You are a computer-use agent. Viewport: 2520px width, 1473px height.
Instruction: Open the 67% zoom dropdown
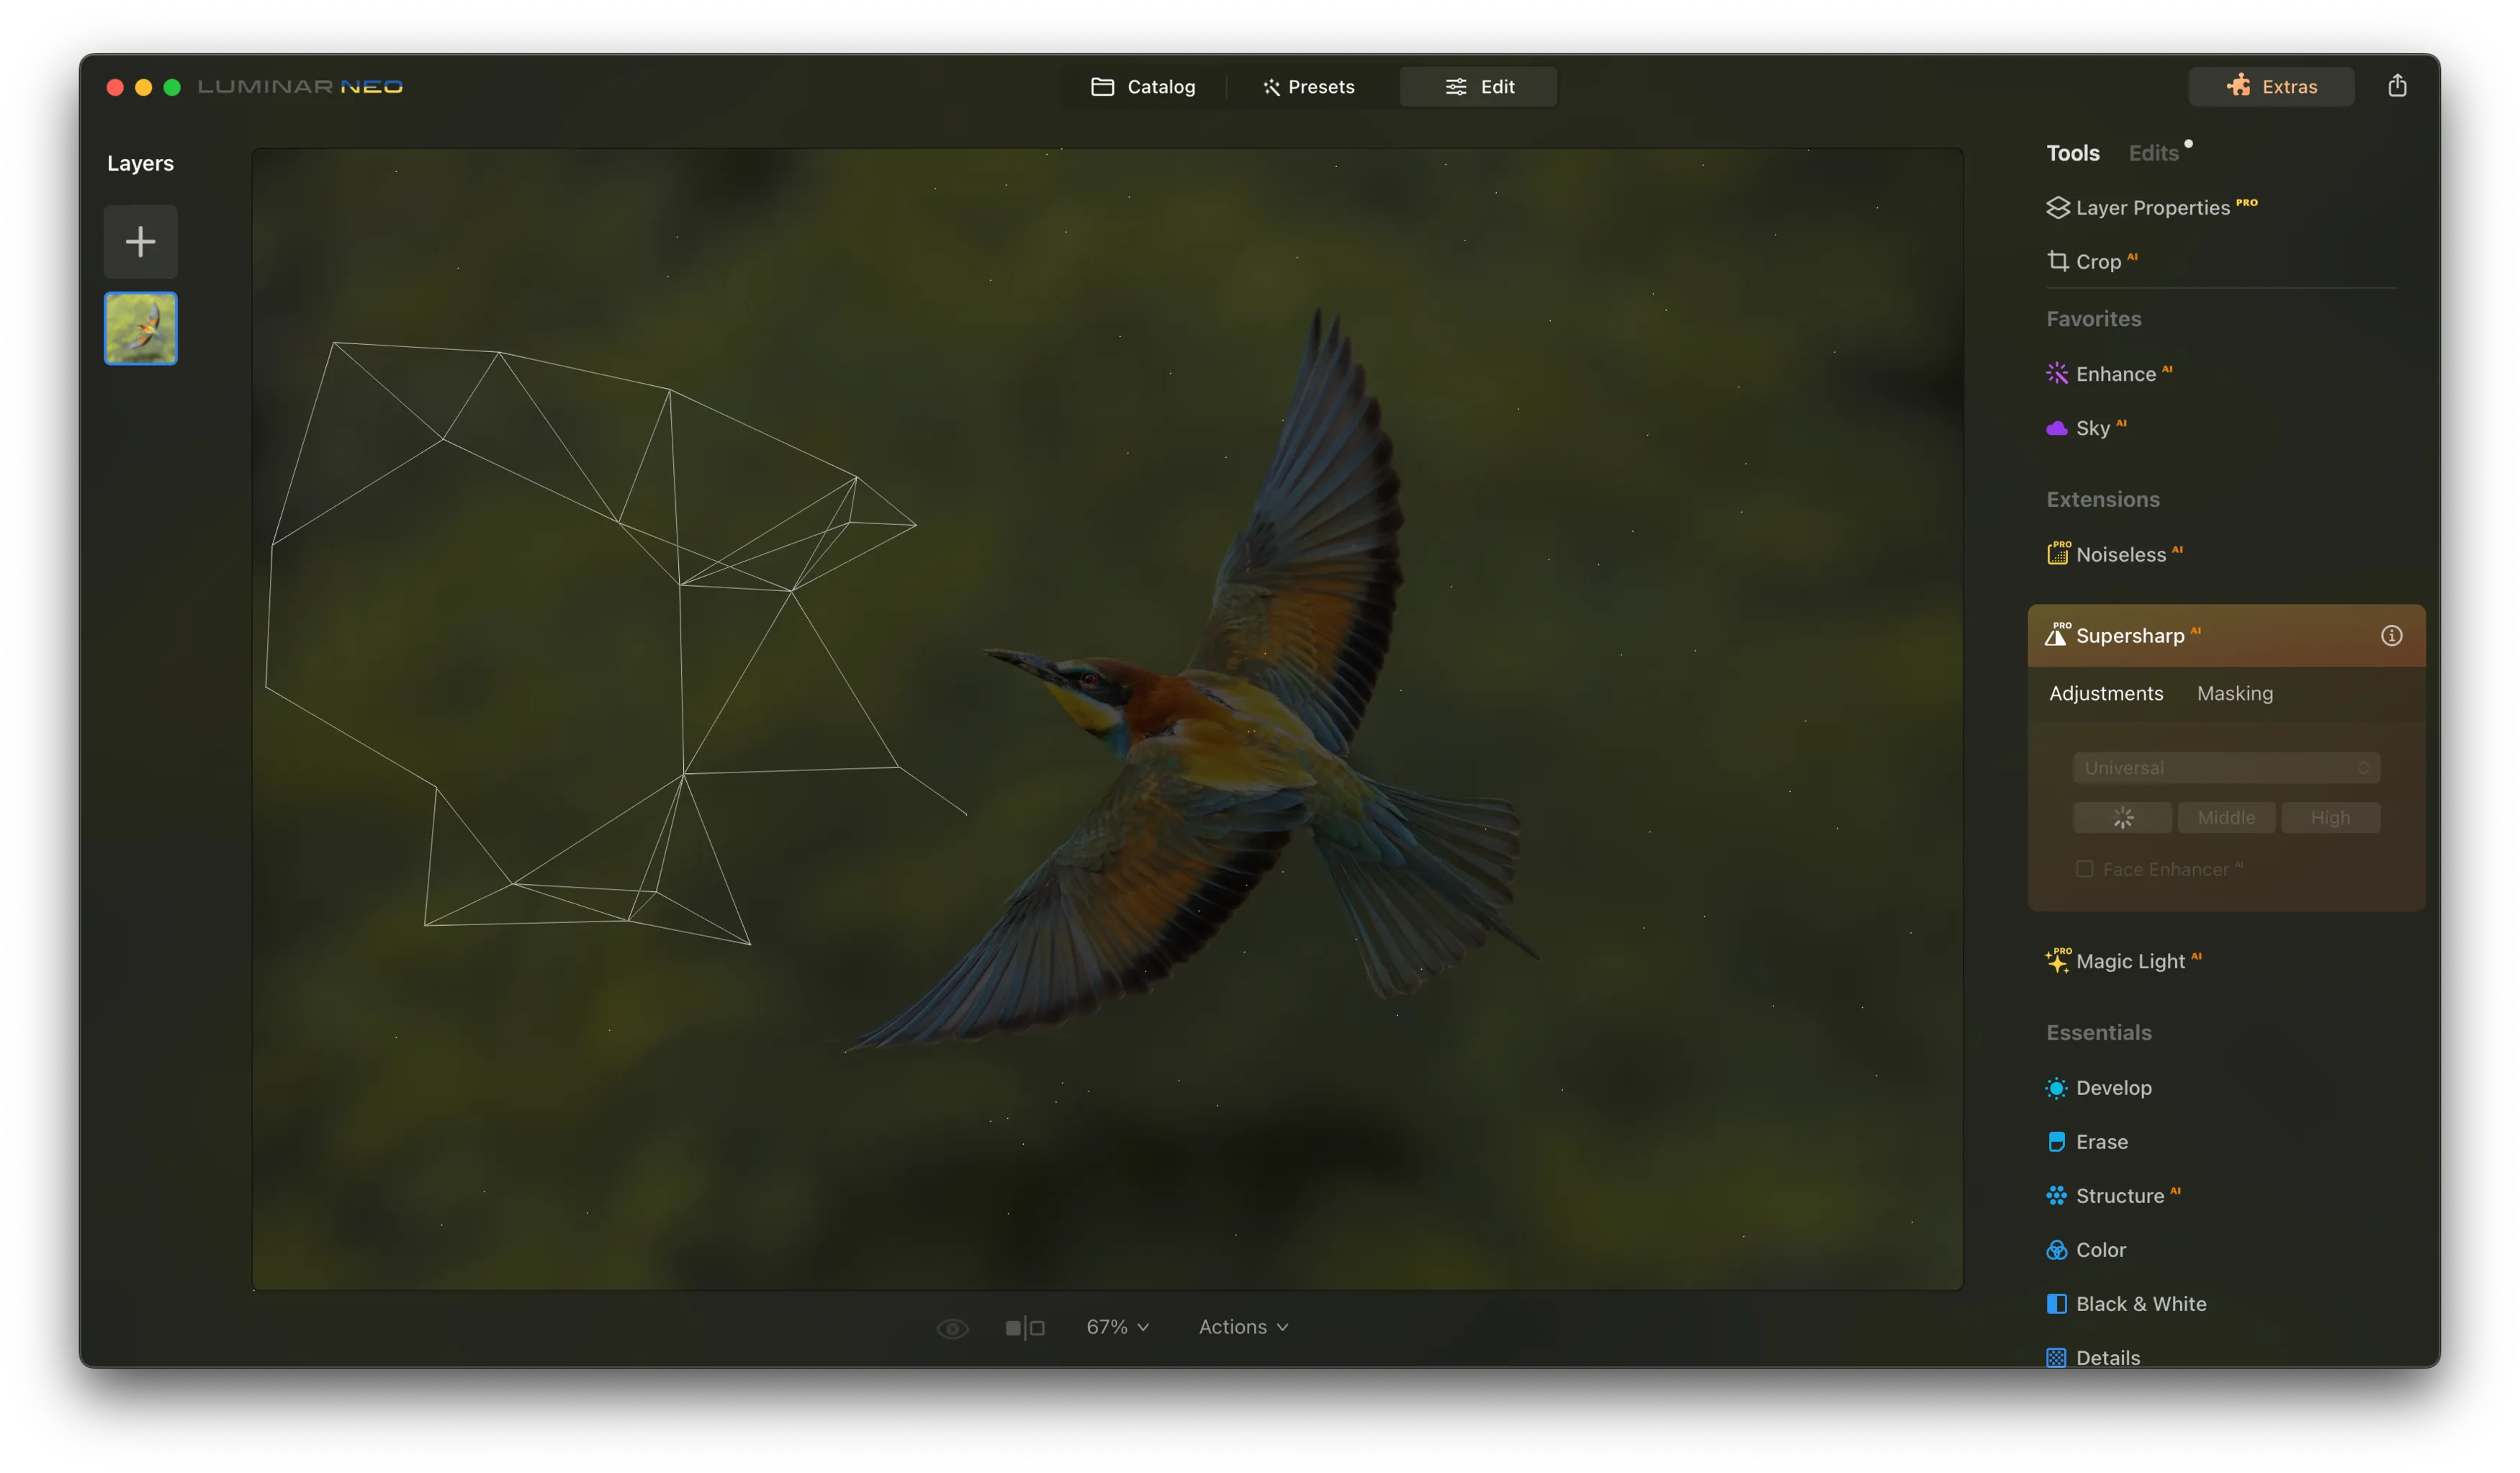(x=1117, y=1327)
